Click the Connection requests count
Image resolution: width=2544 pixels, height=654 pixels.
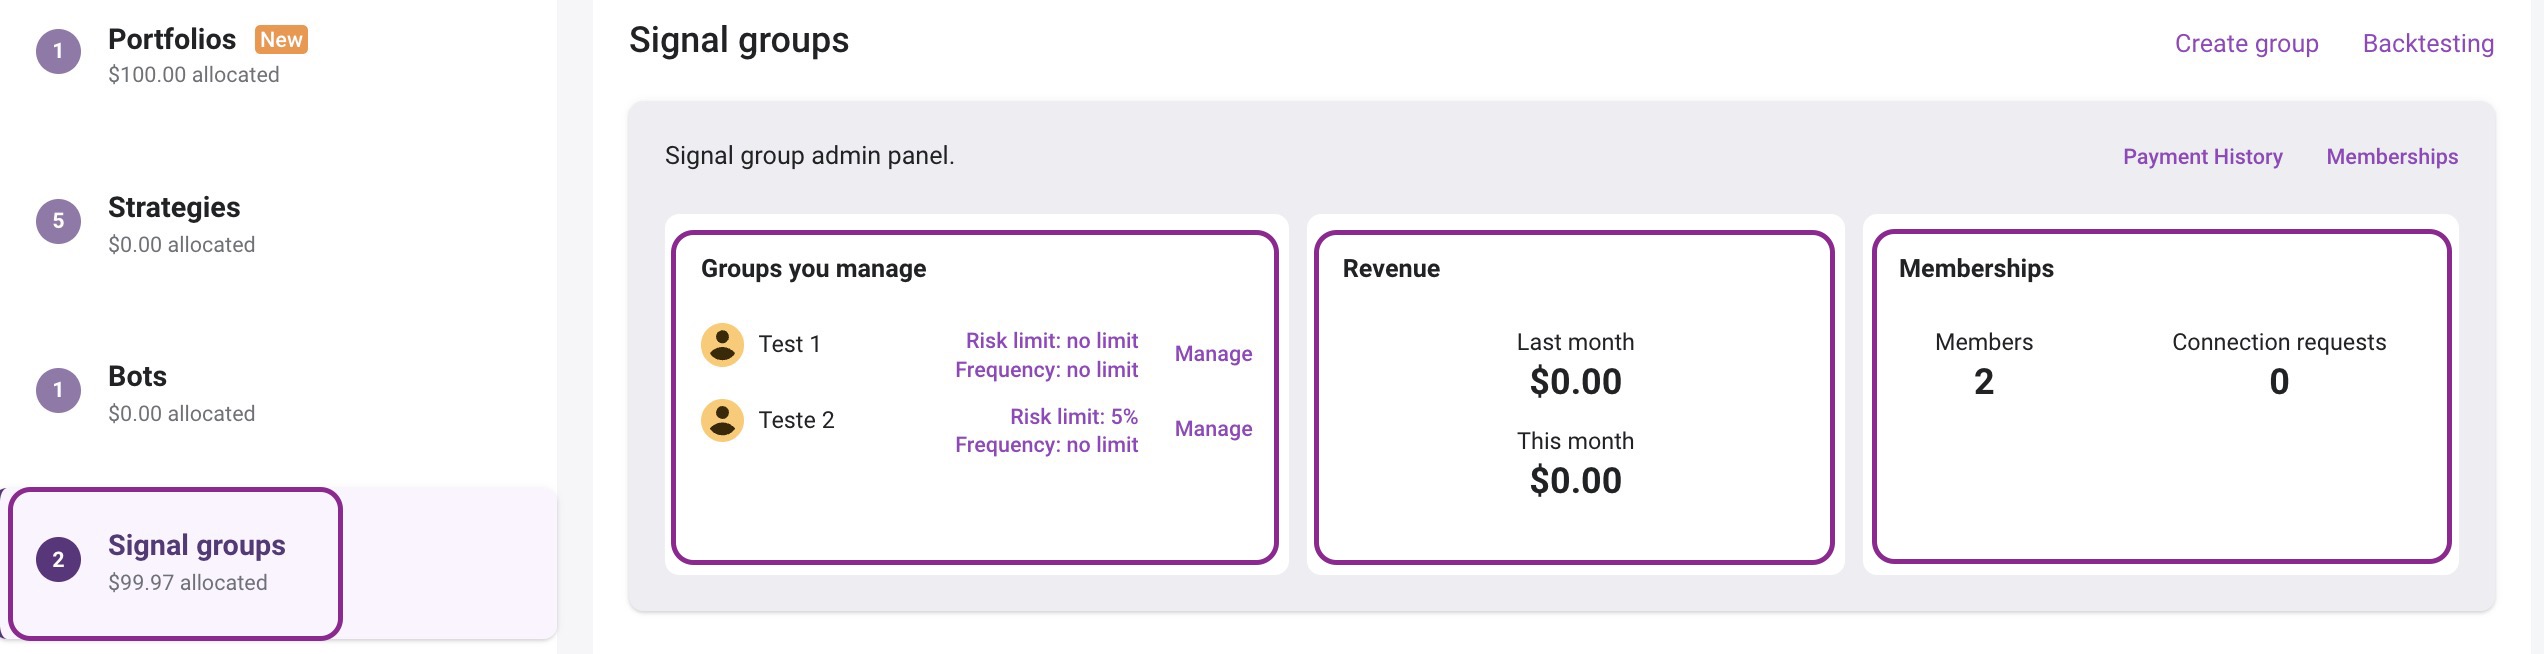(2279, 382)
